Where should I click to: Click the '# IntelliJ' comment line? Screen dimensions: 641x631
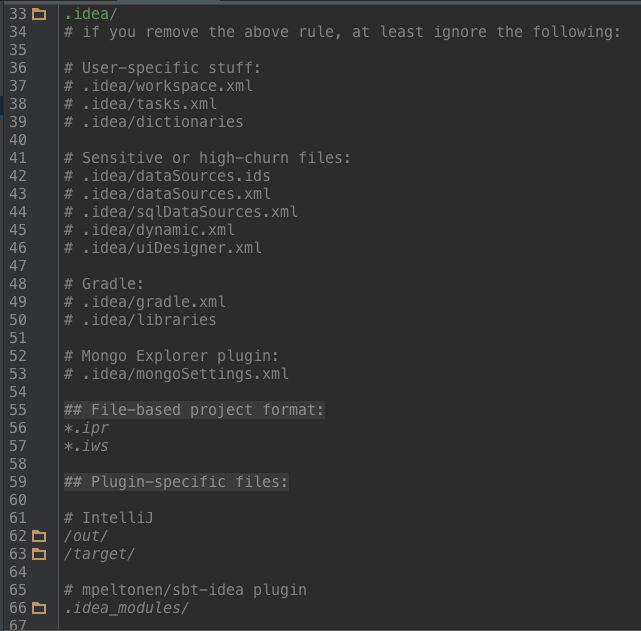[x=109, y=518]
